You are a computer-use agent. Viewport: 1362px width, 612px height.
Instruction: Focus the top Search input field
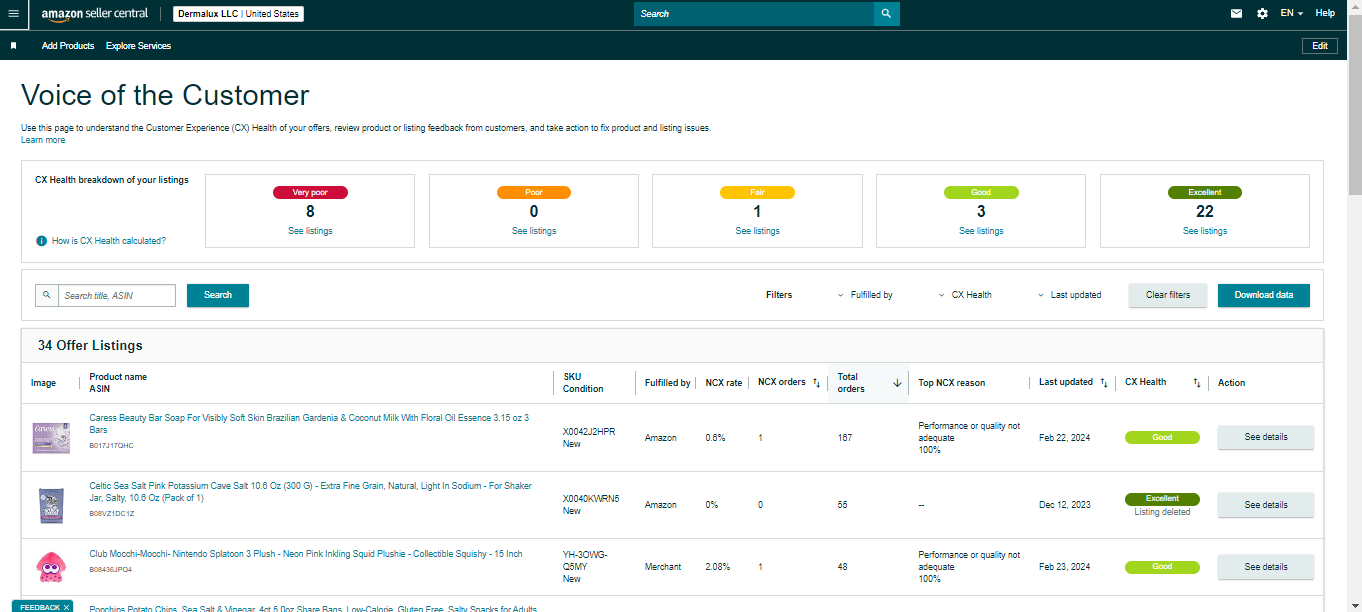coord(754,14)
